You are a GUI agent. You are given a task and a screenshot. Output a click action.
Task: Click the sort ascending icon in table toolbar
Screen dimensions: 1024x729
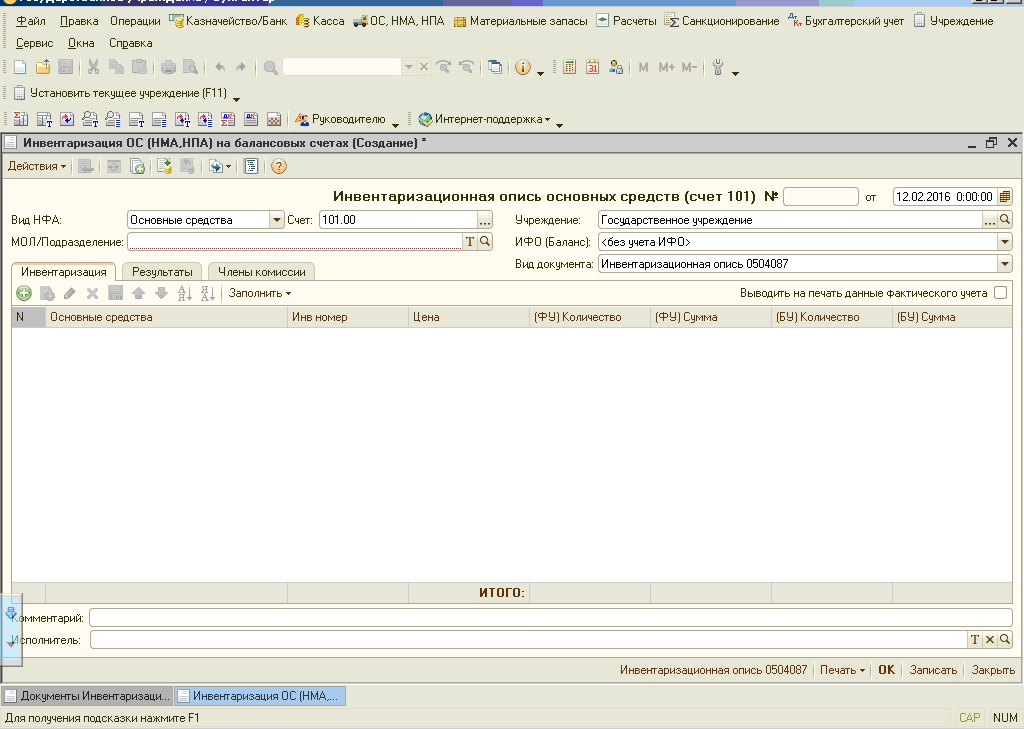click(184, 294)
